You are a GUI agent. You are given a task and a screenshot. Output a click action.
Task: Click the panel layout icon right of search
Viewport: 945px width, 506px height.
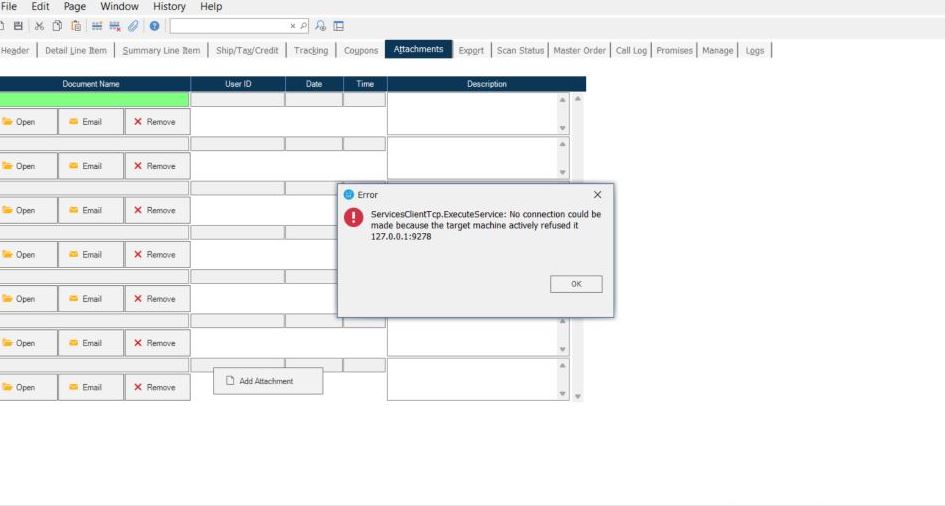click(x=338, y=26)
